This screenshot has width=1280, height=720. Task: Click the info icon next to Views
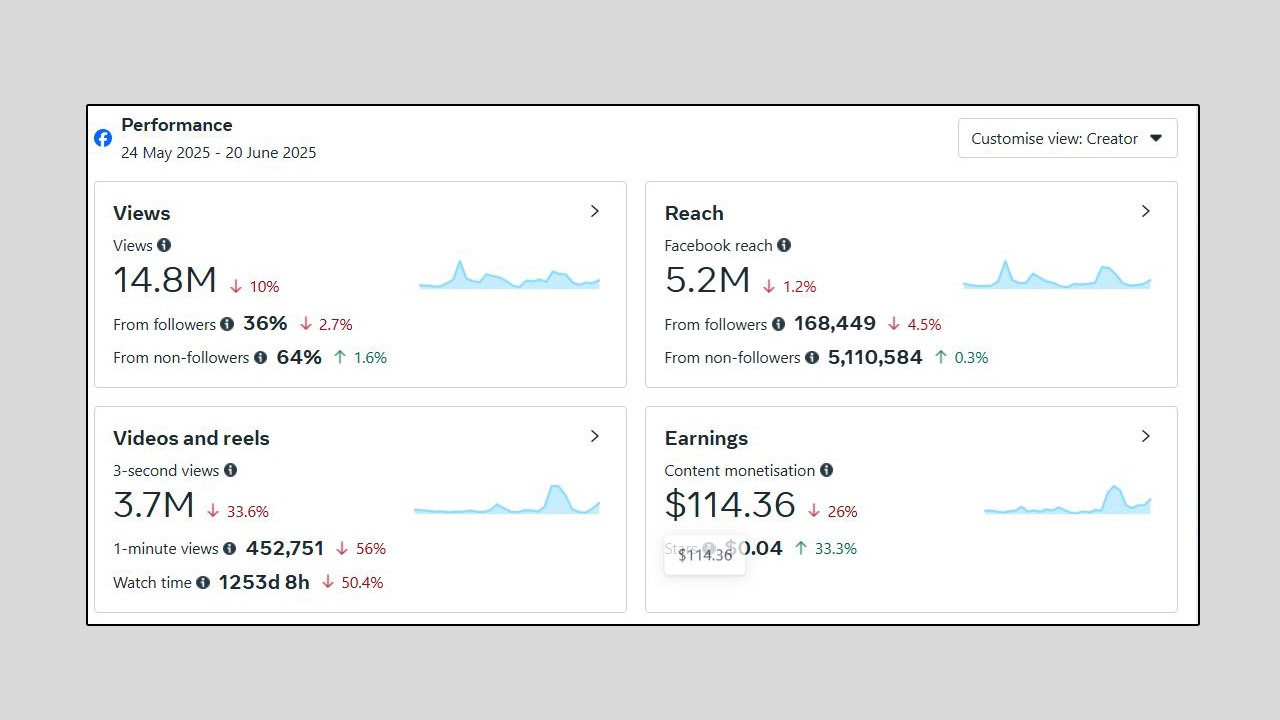[164, 245]
